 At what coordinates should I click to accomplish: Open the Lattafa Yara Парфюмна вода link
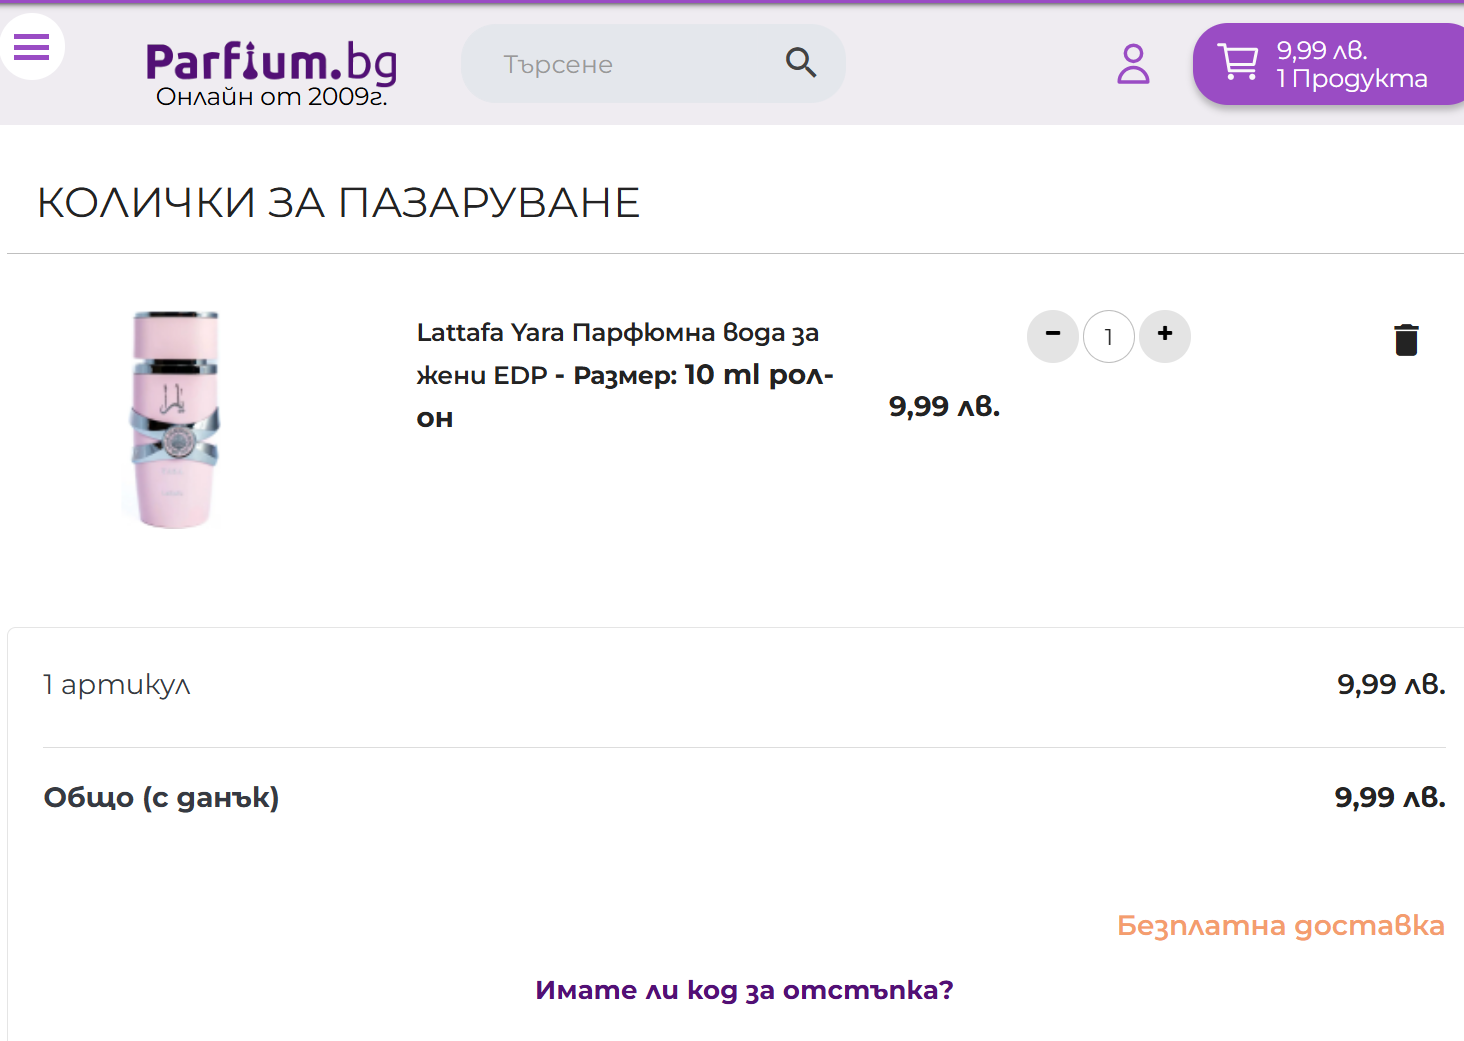(617, 333)
